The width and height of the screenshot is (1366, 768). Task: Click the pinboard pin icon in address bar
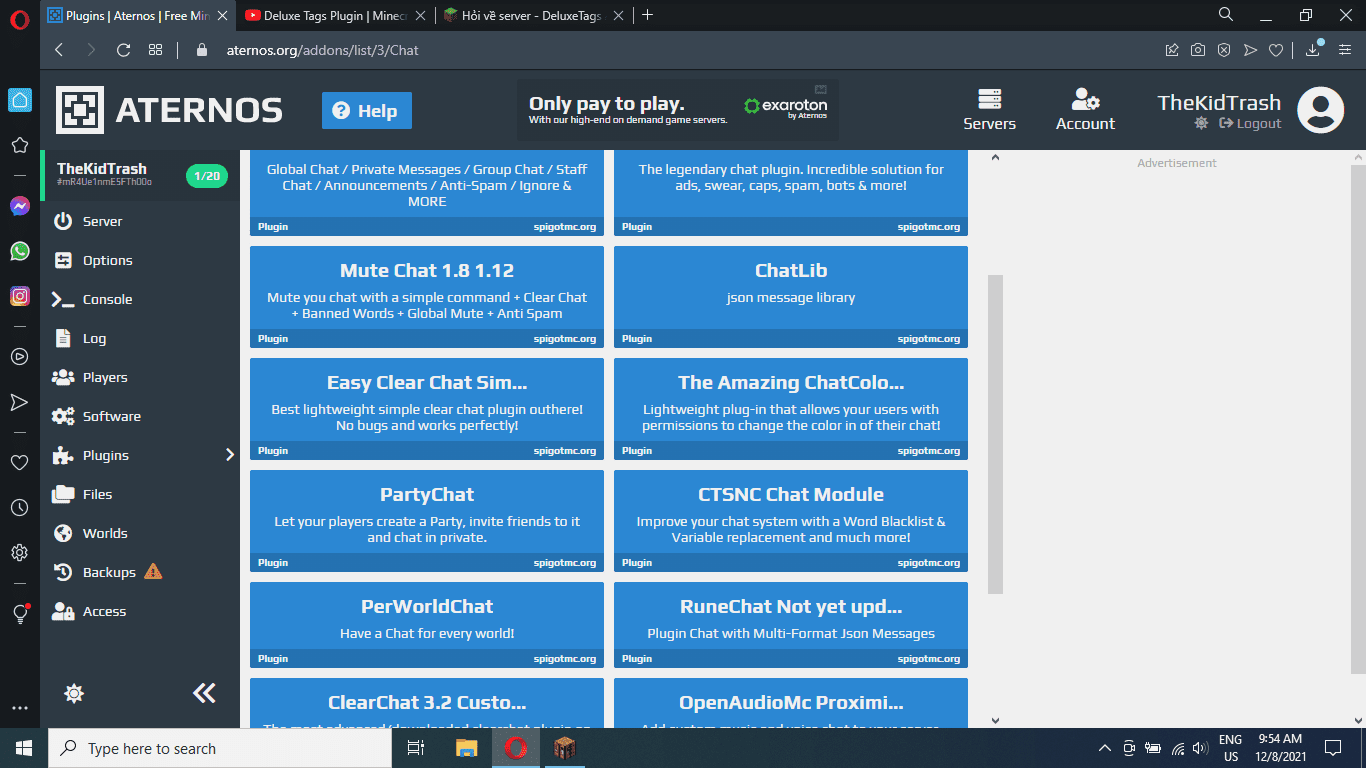click(x=1172, y=50)
